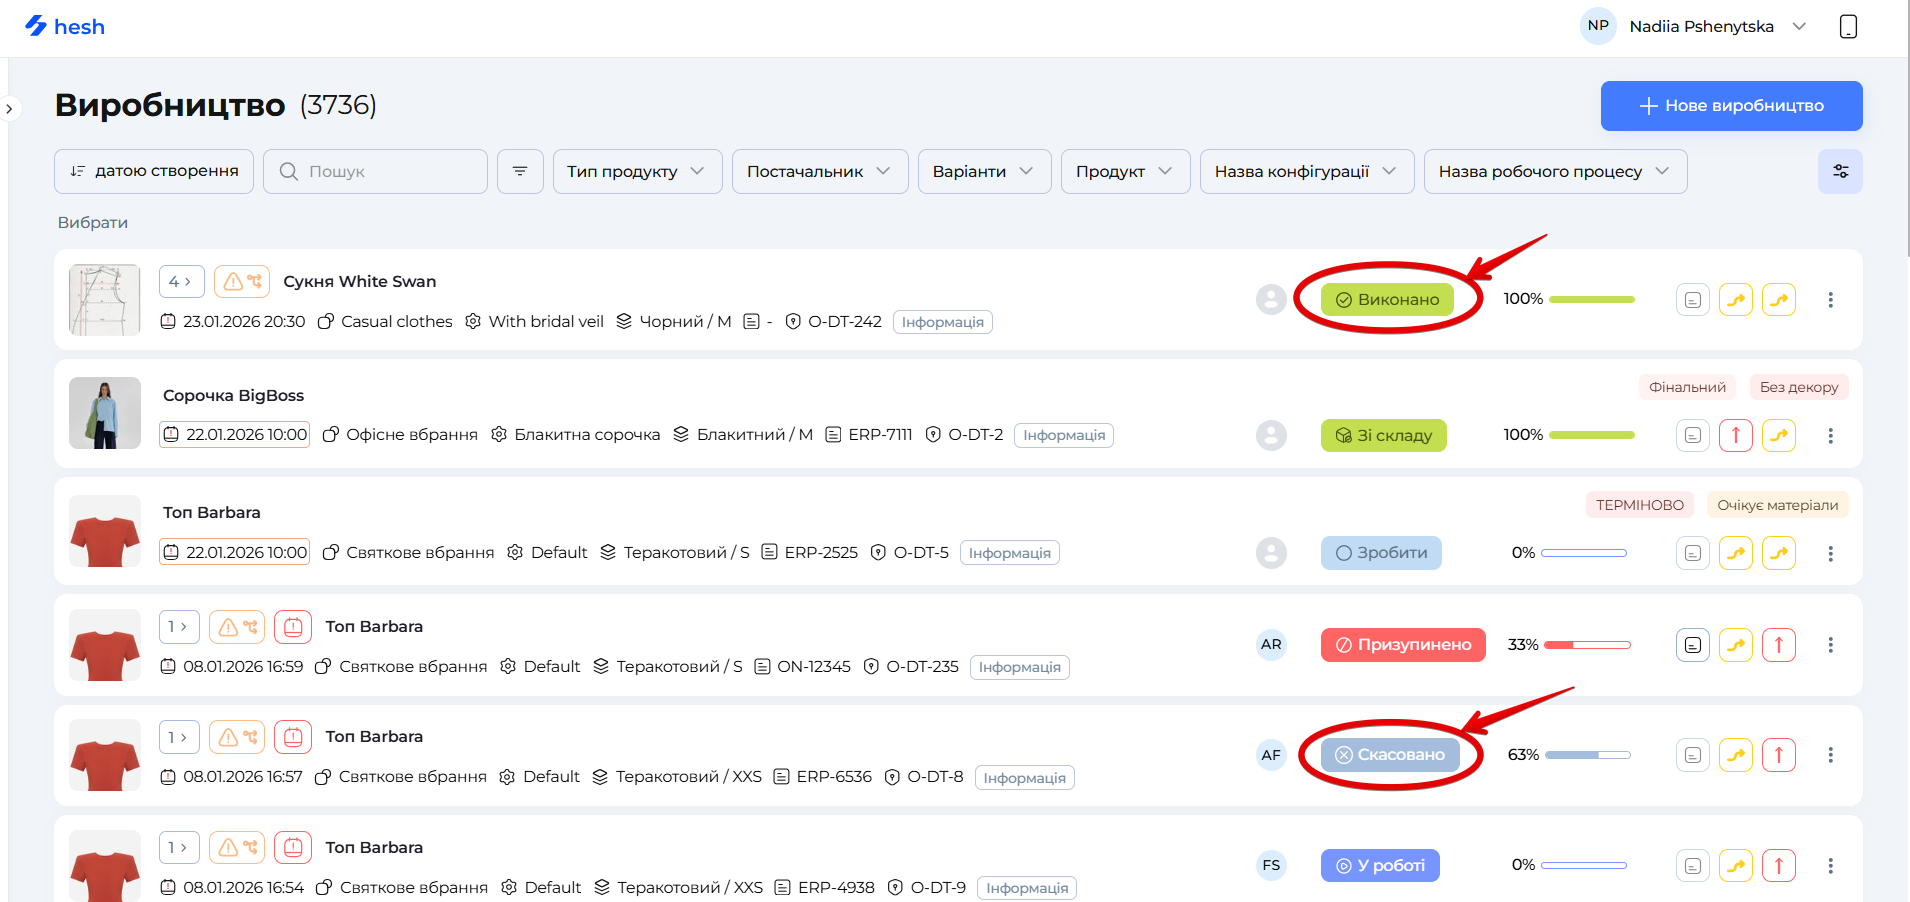Click the filter icon next to search
Screen dimensions: 1910x902
point(520,171)
